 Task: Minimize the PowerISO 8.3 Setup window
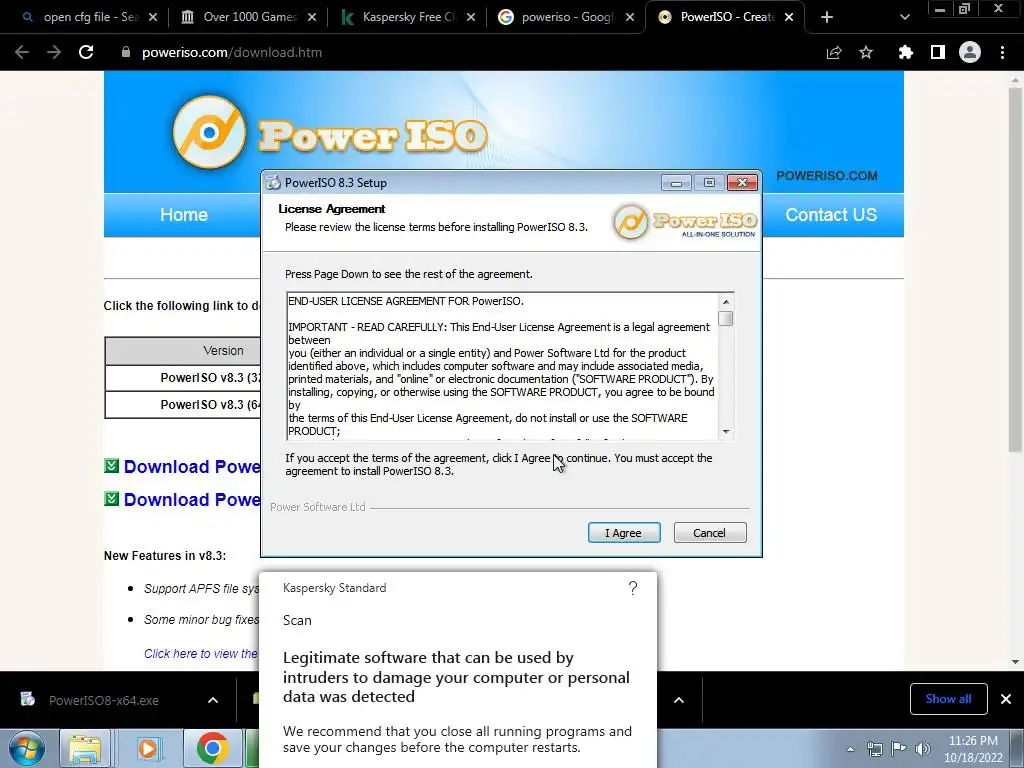[x=676, y=183]
